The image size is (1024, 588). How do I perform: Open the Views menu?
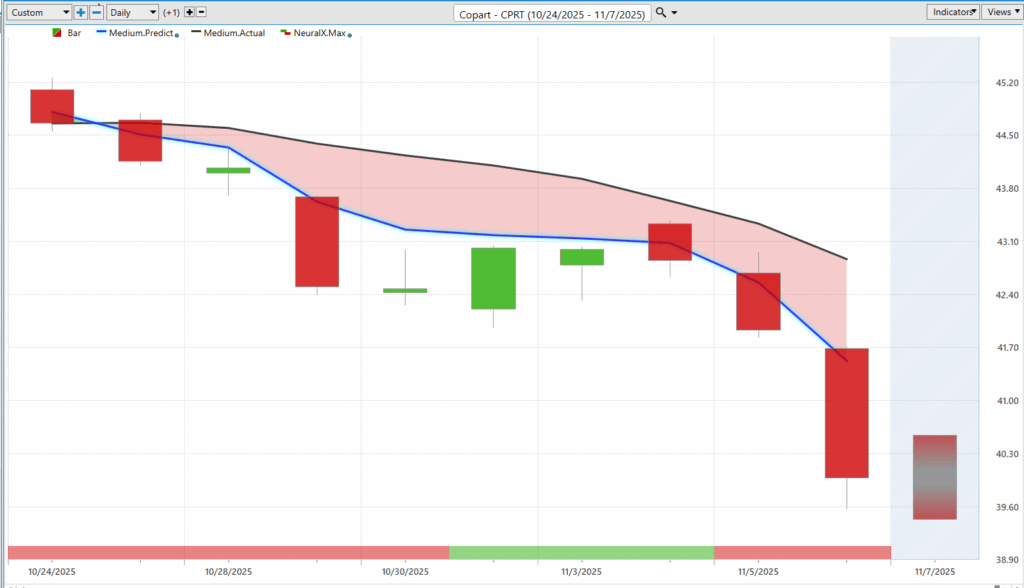click(x=1000, y=12)
